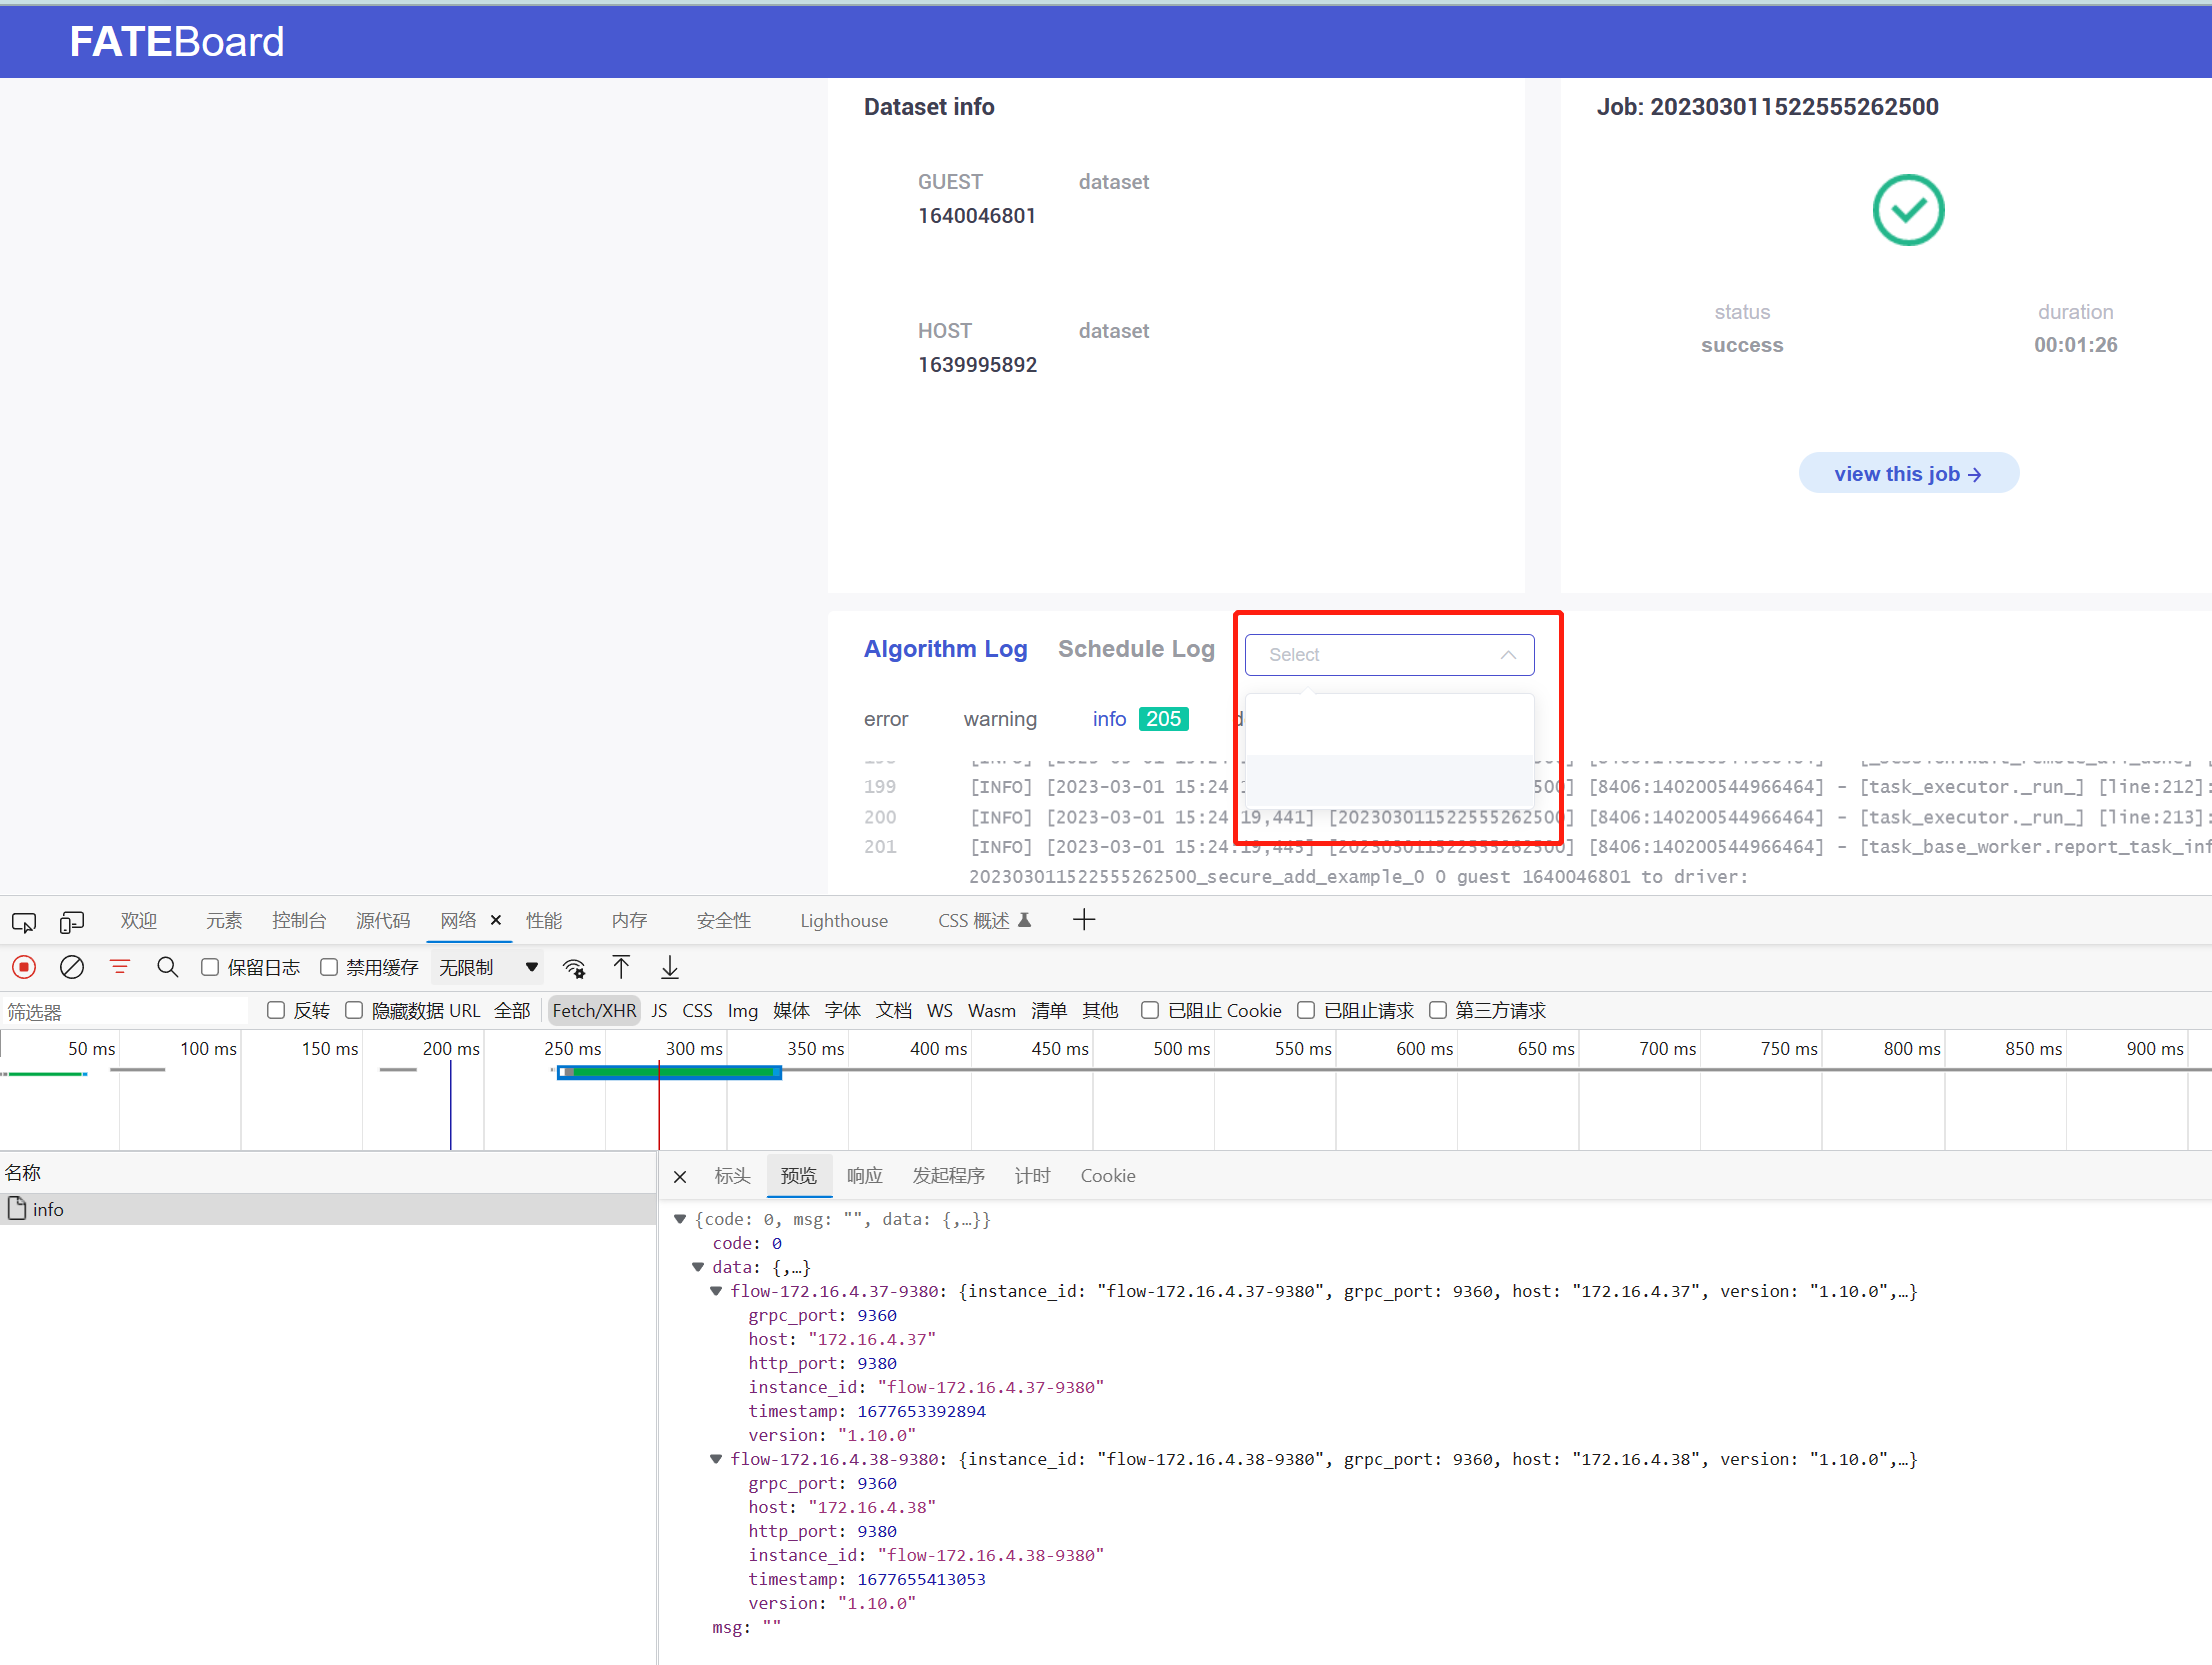Switch to the Schedule Log tab
The height and width of the screenshot is (1665, 2212).
pyautogui.click(x=1136, y=649)
